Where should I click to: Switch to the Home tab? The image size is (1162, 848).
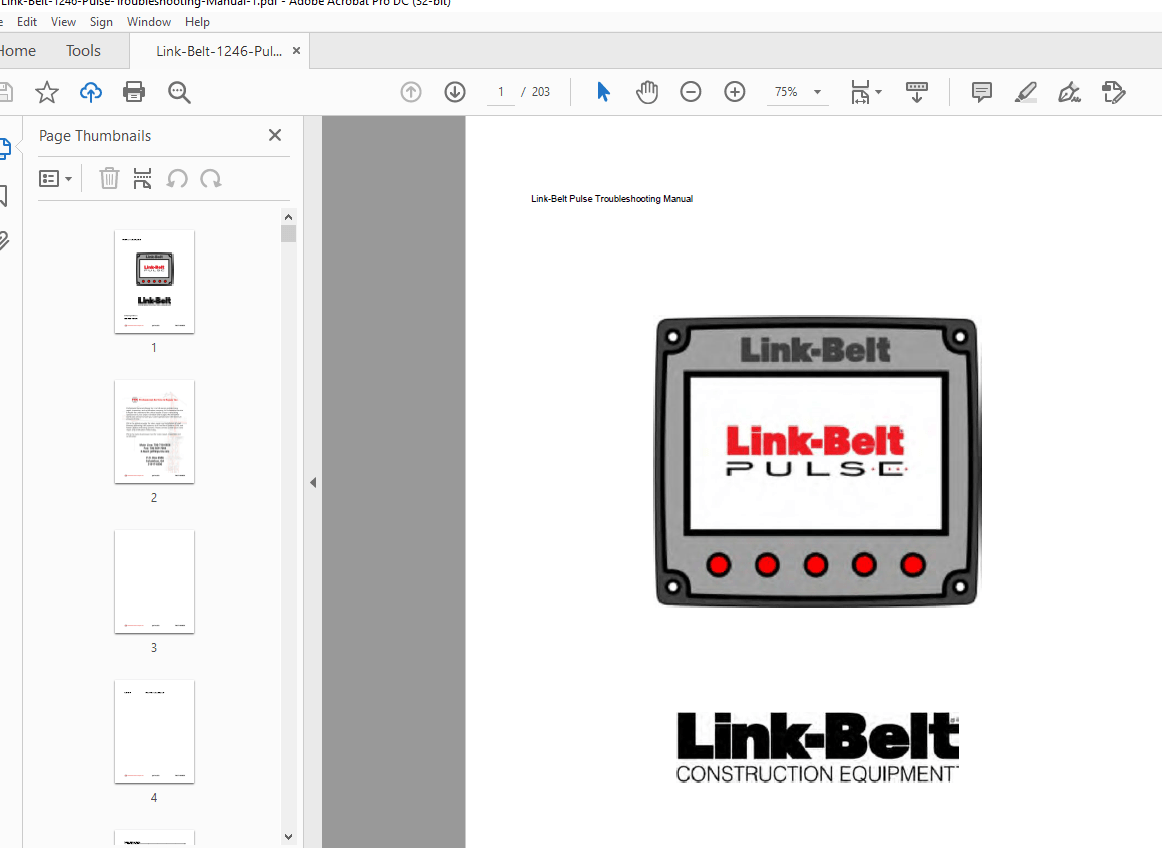[18, 50]
